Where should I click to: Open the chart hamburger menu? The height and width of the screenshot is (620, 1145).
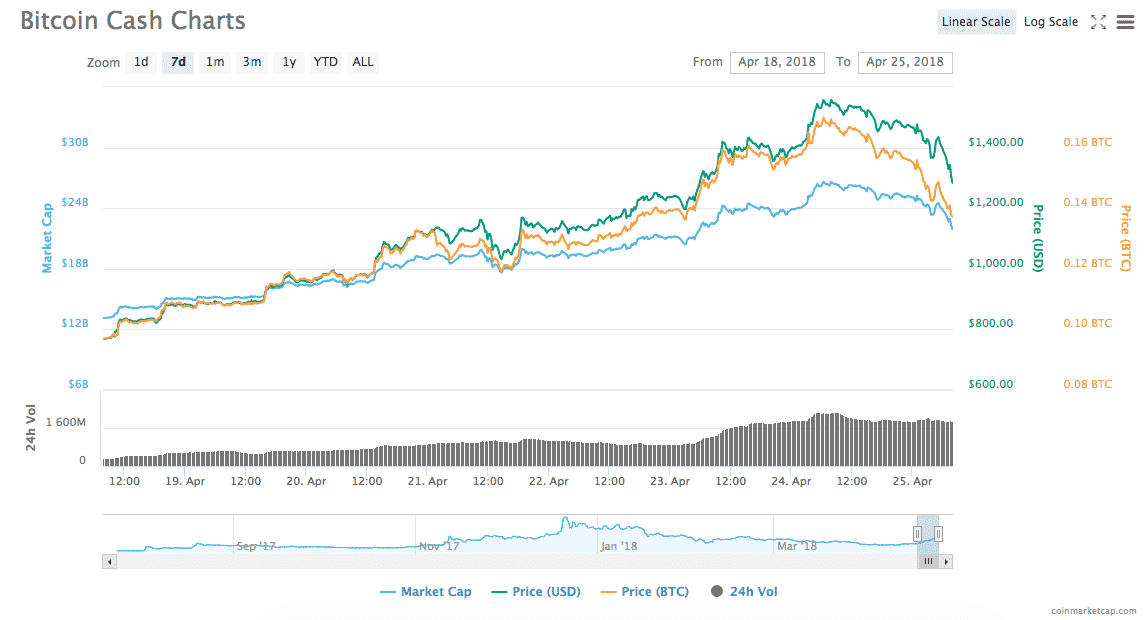(x=1125, y=22)
